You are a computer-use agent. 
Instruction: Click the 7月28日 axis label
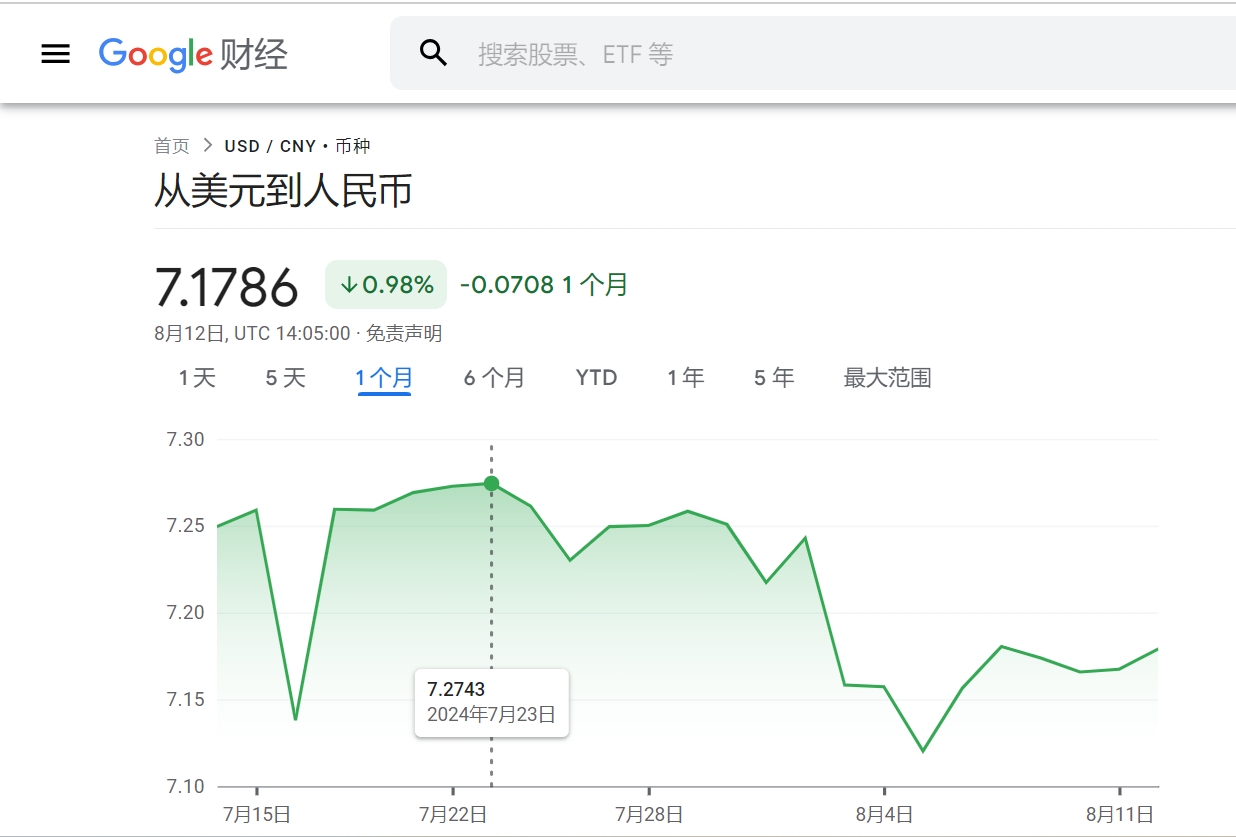649,814
